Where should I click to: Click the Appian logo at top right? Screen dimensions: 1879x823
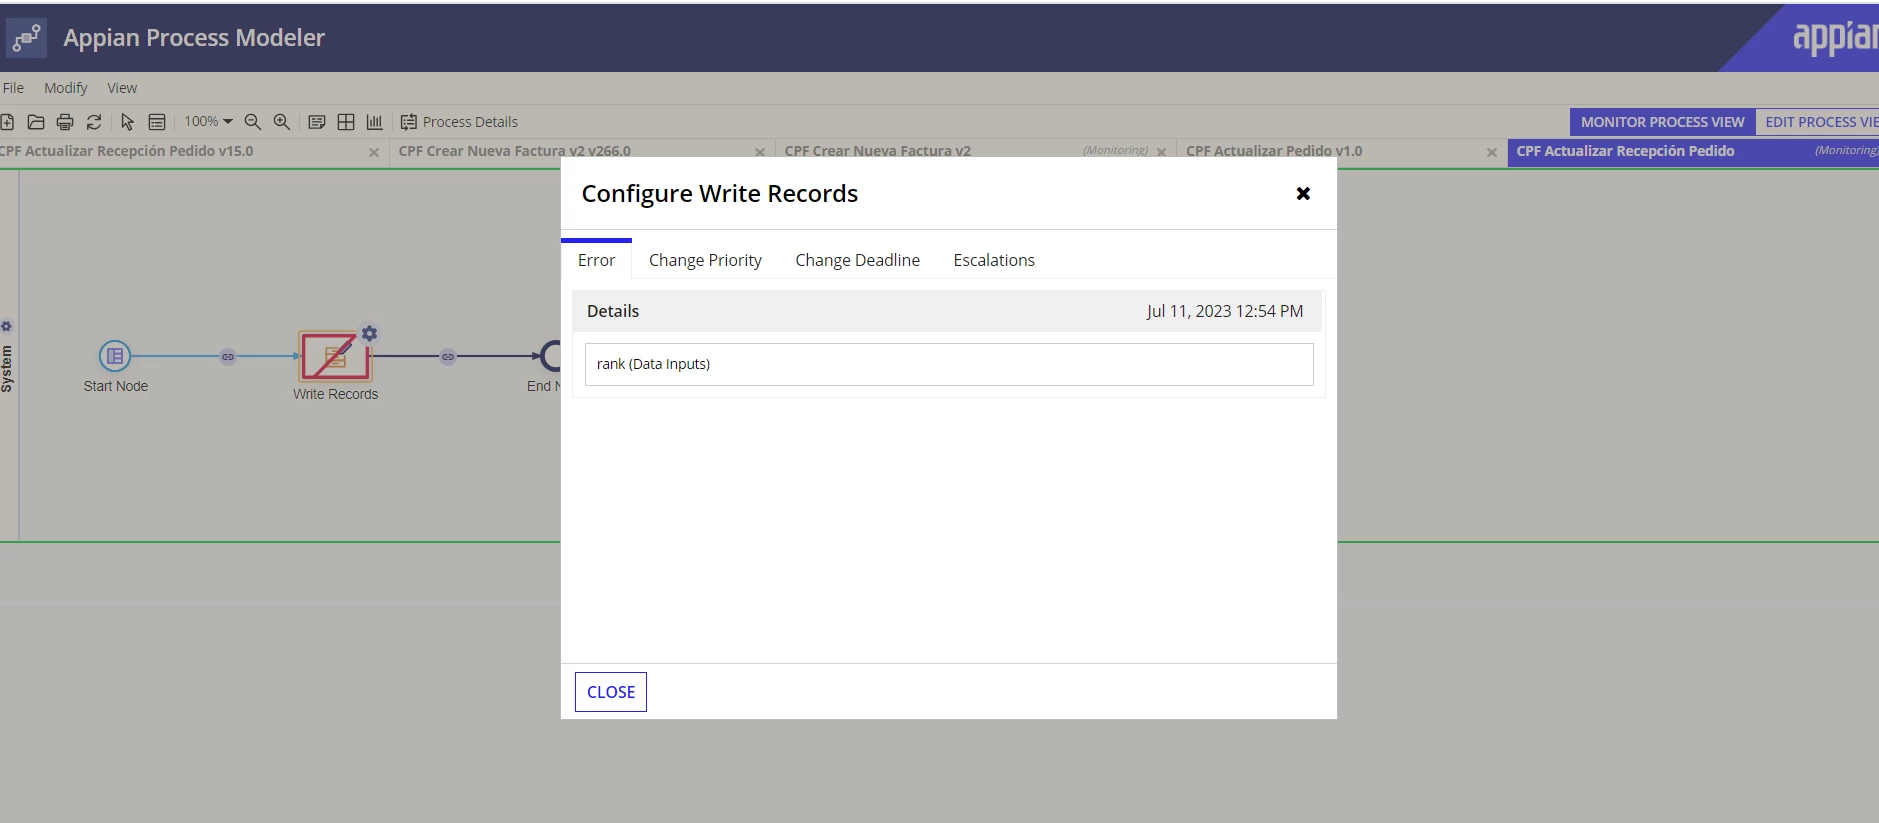click(1835, 38)
